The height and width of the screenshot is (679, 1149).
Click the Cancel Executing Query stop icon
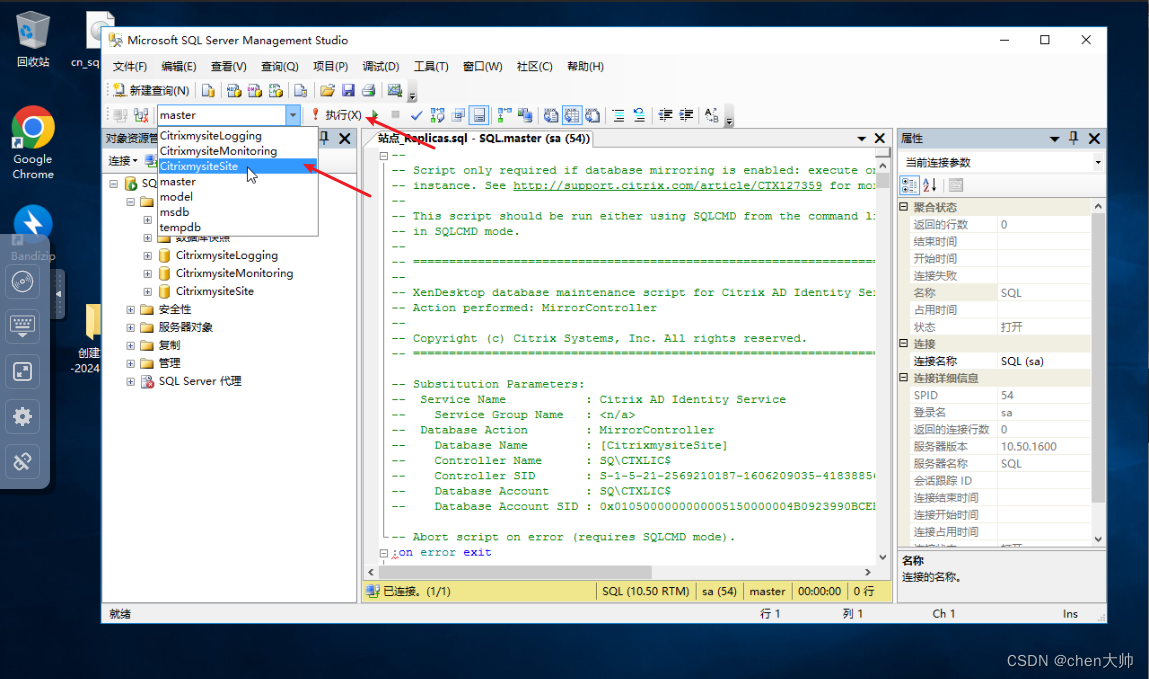tap(396, 115)
